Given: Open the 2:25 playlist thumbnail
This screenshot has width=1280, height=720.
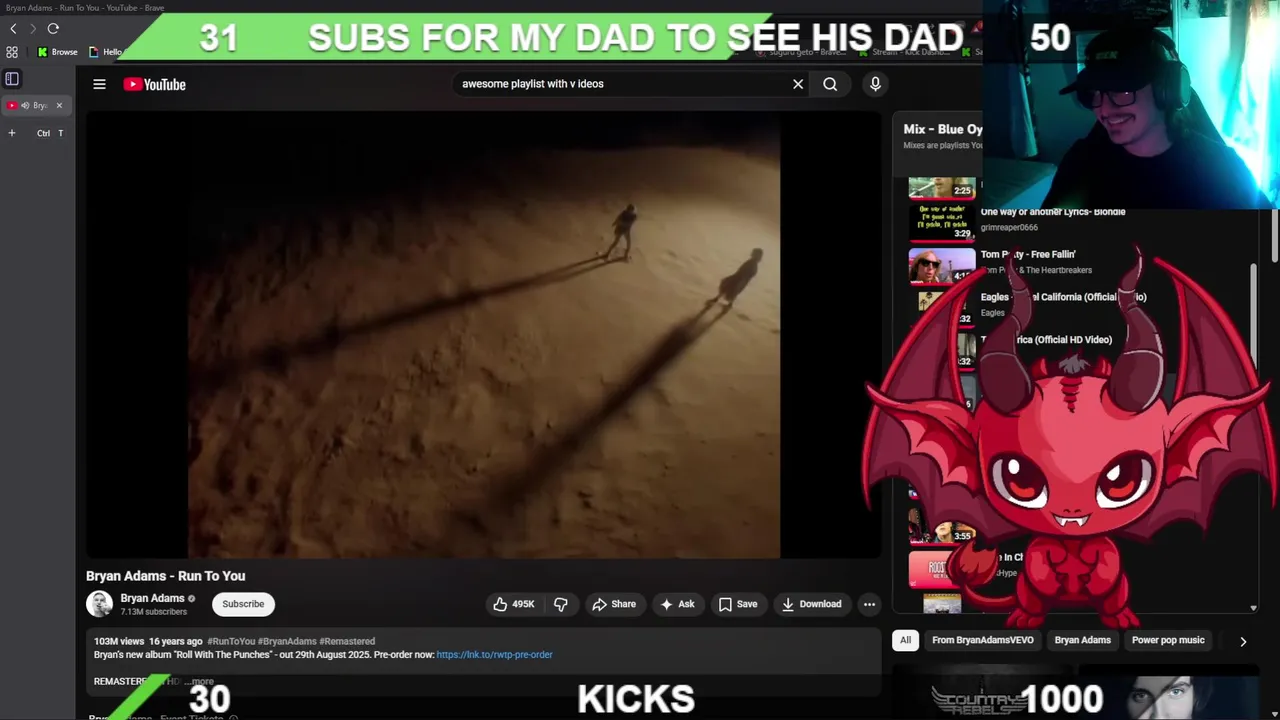Looking at the screenshot, I should click(941, 188).
